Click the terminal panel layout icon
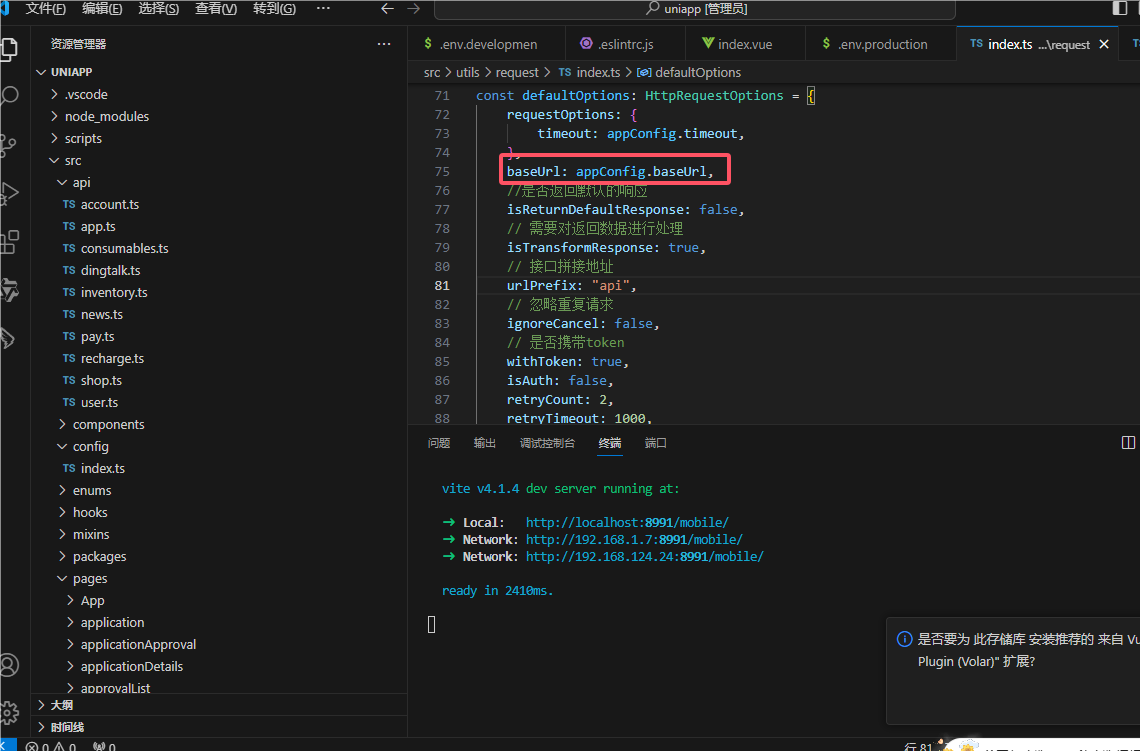Viewport: 1140px width, 751px height. pyautogui.click(x=1128, y=443)
